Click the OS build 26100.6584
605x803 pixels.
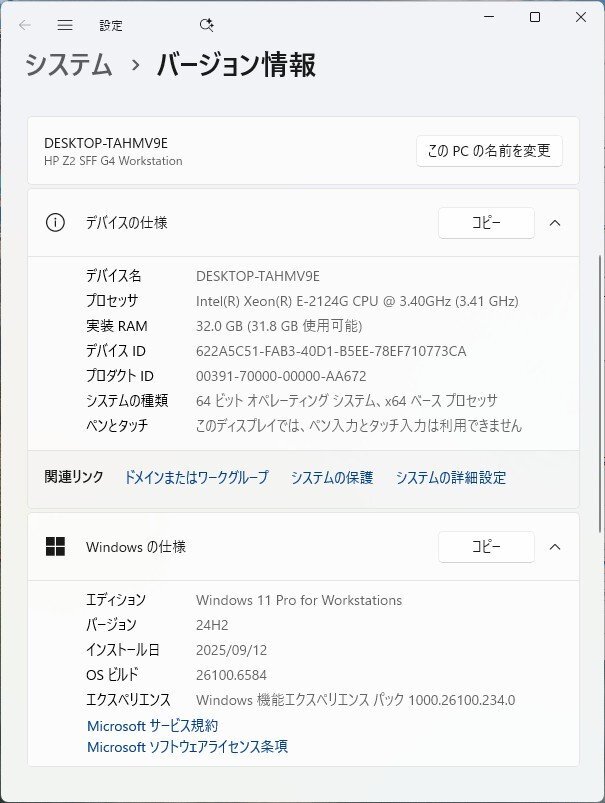[x=231, y=675]
